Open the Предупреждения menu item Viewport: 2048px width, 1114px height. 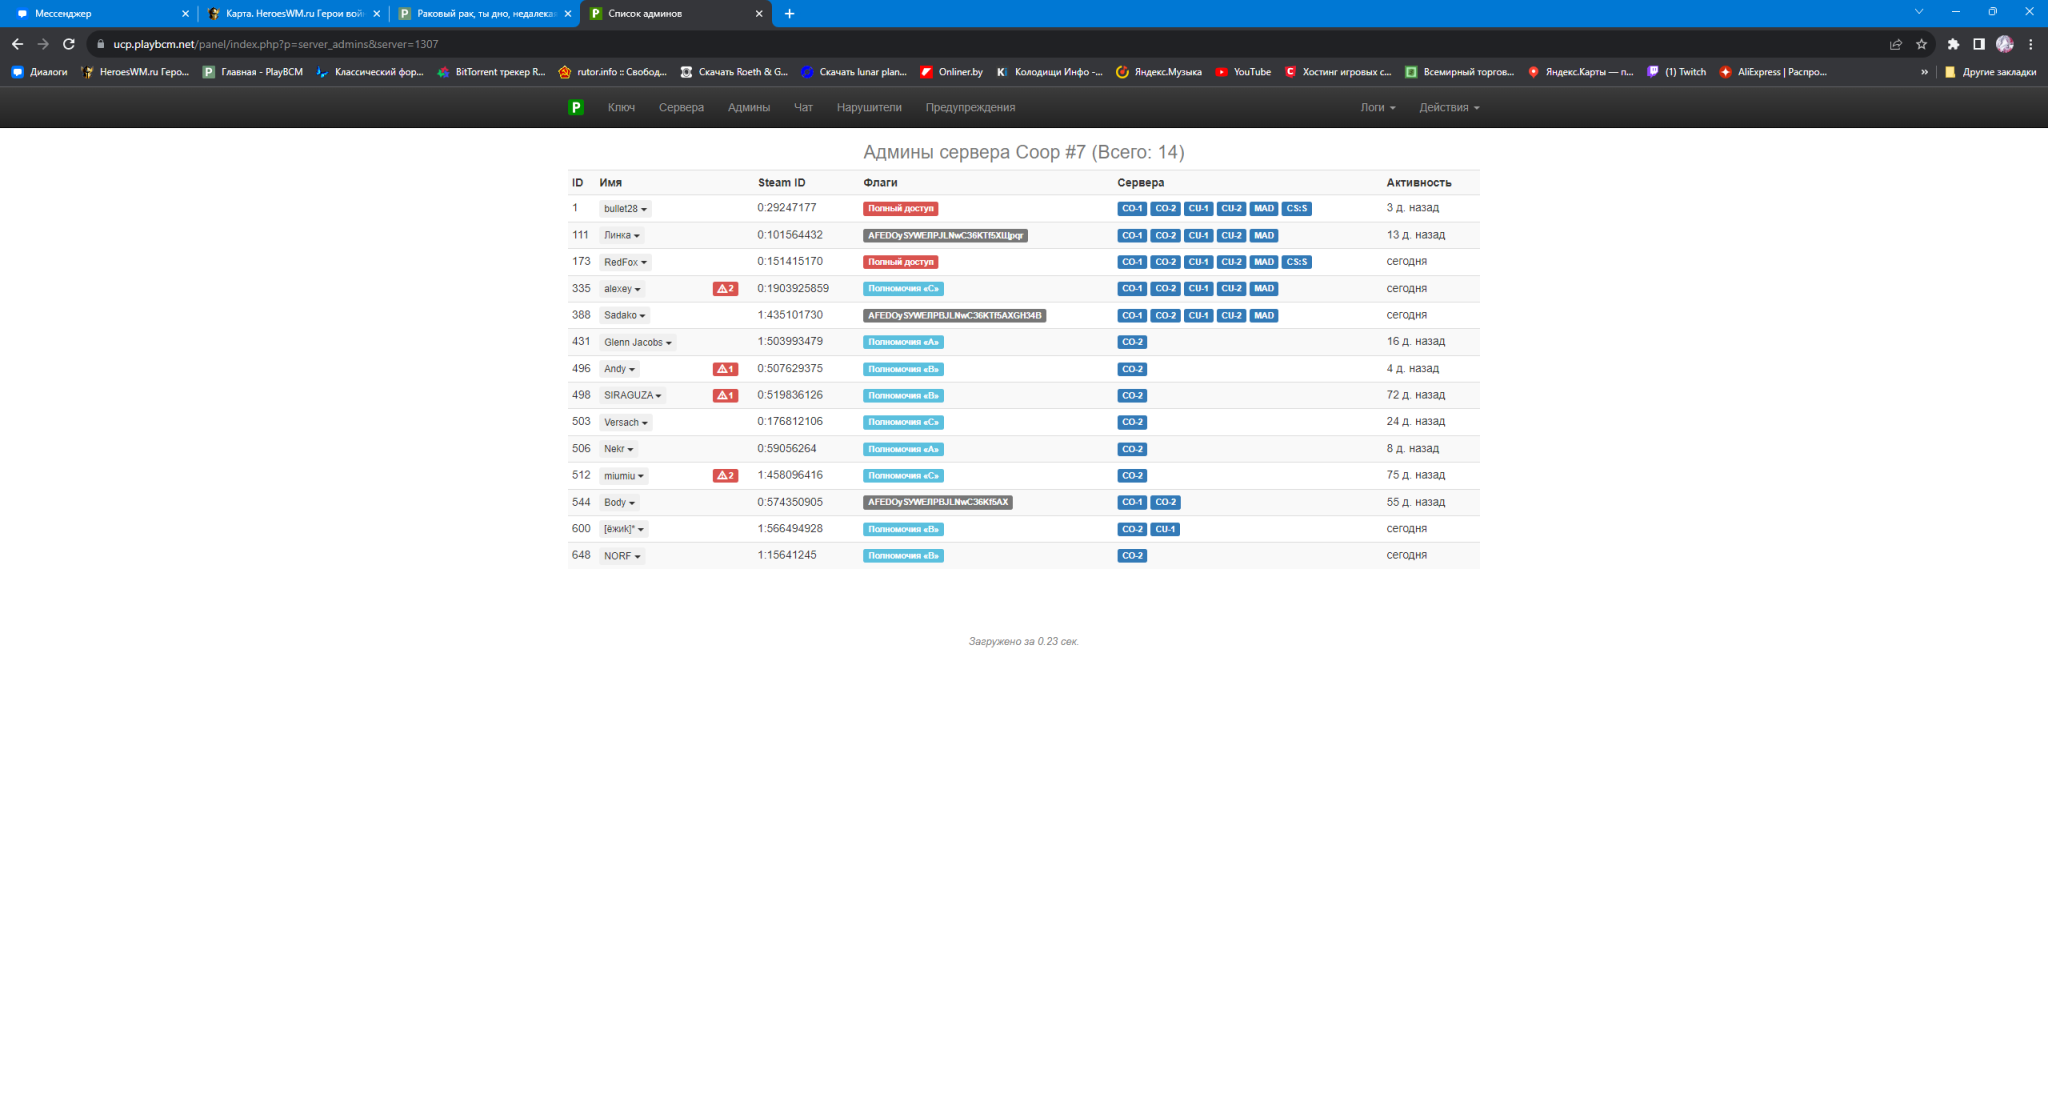click(970, 107)
